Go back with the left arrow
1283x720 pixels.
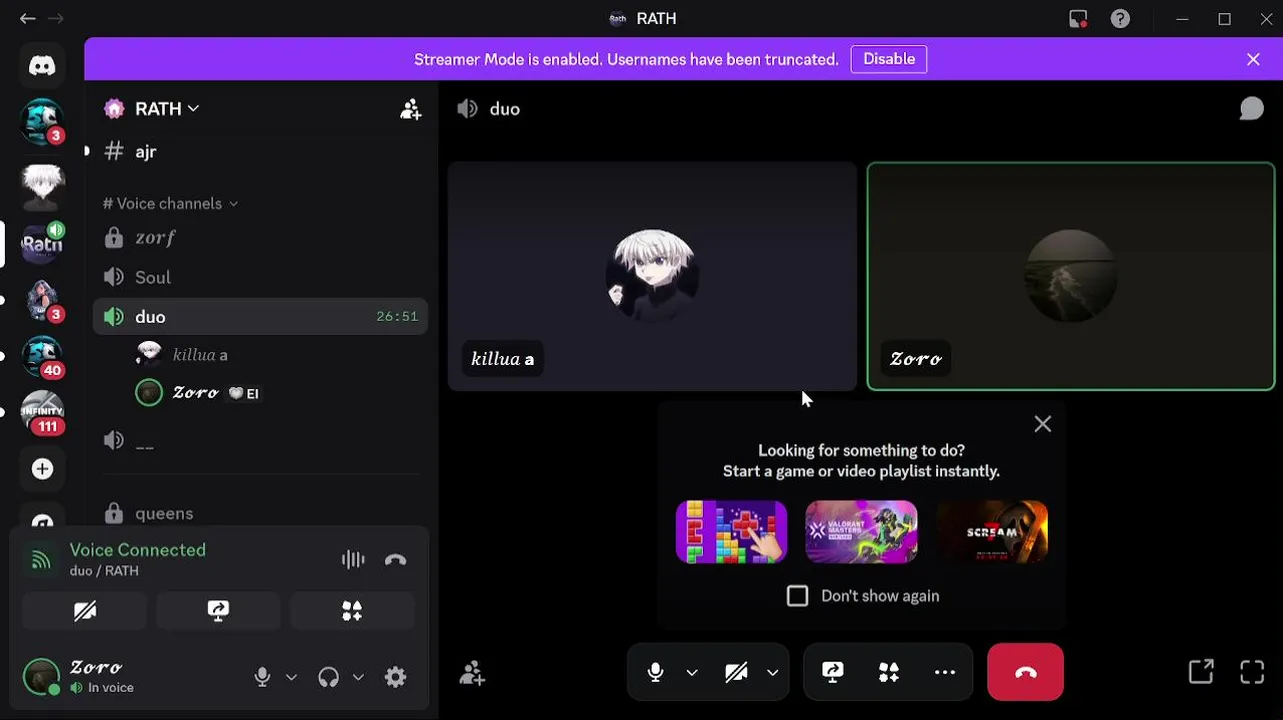pyautogui.click(x=28, y=18)
